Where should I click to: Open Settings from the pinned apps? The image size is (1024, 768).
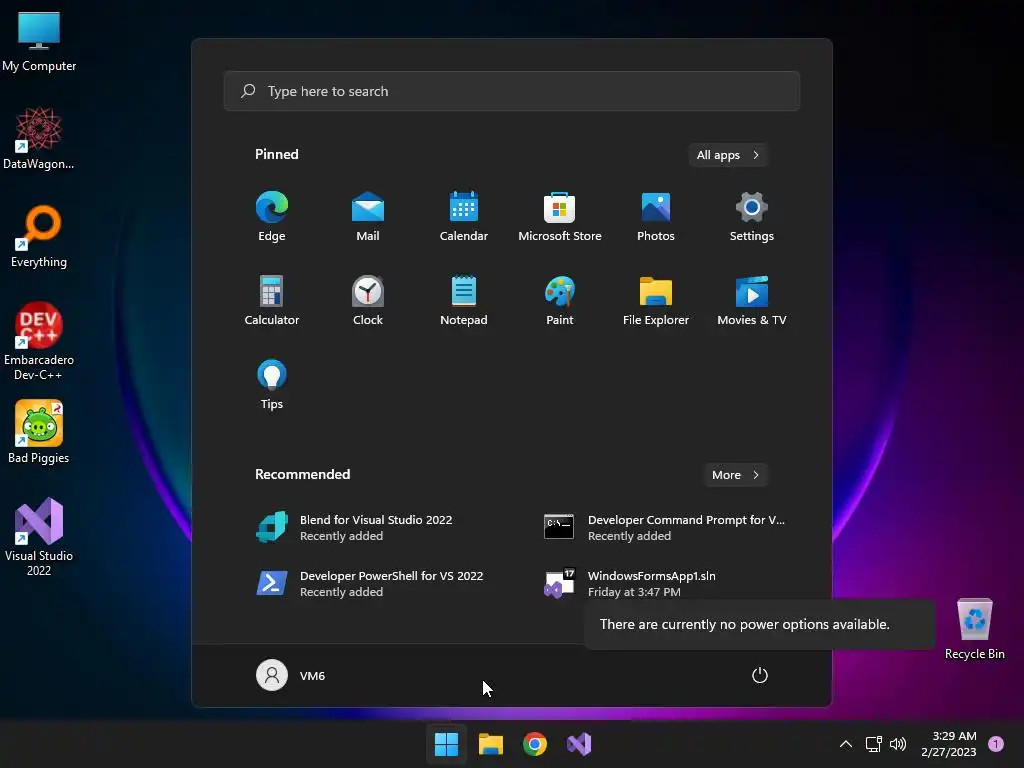point(752,217)
